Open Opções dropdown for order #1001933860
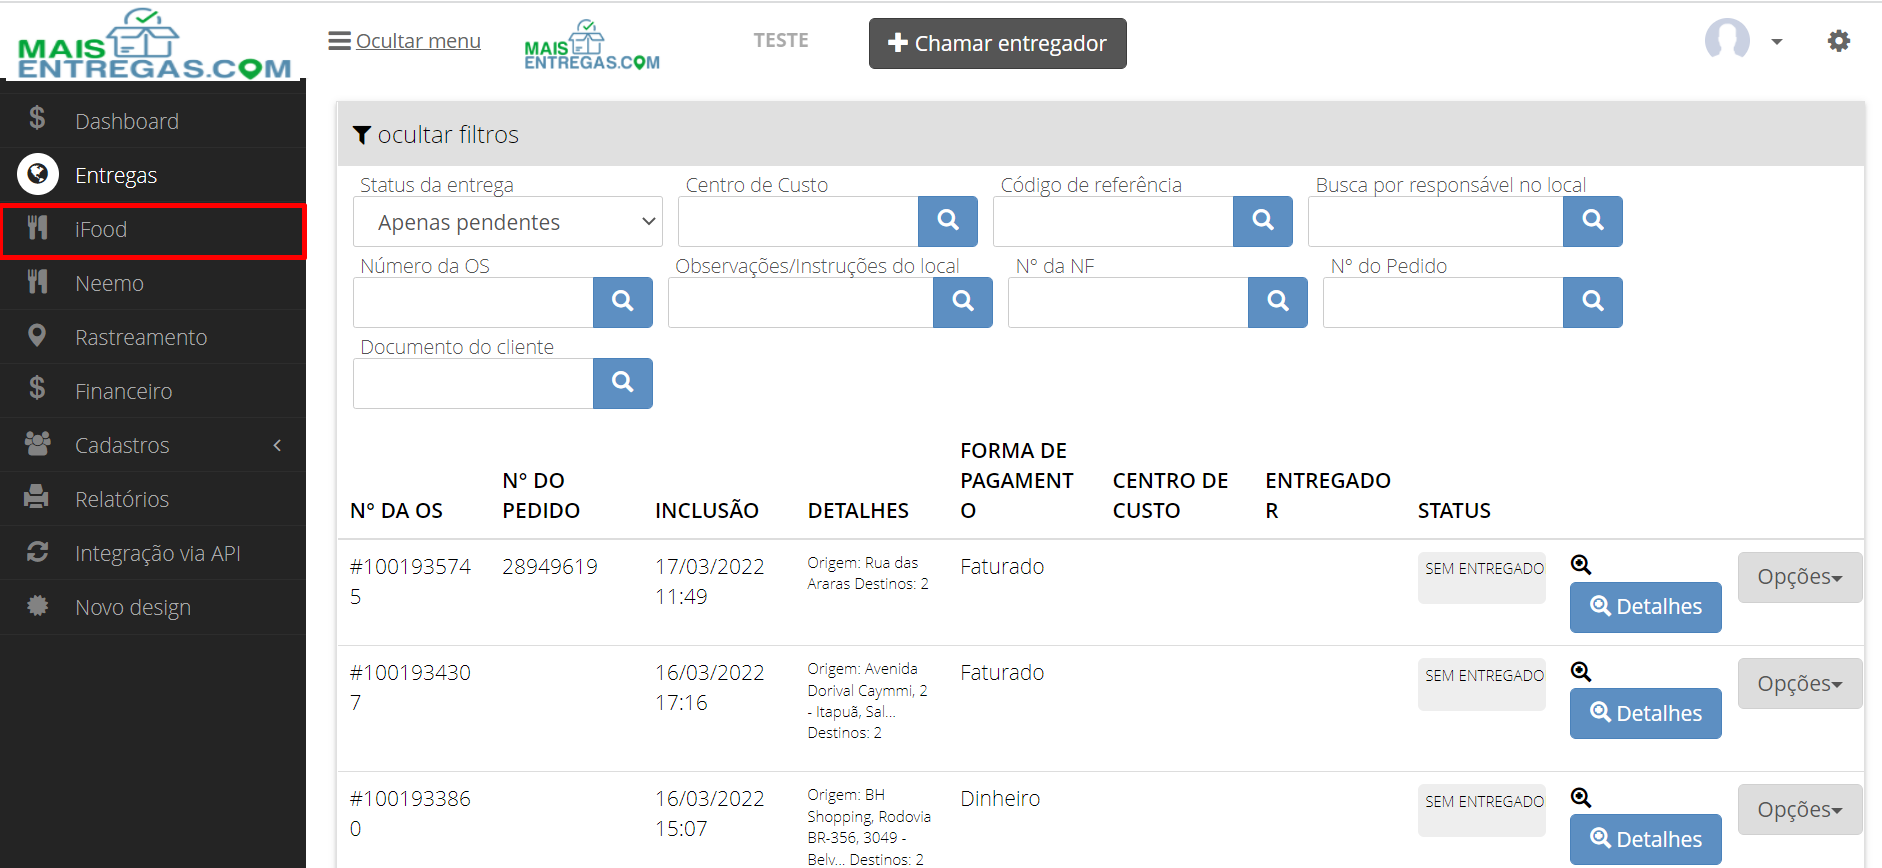The width and height of the screenshot is (1882, 868). pos(1800,810)
